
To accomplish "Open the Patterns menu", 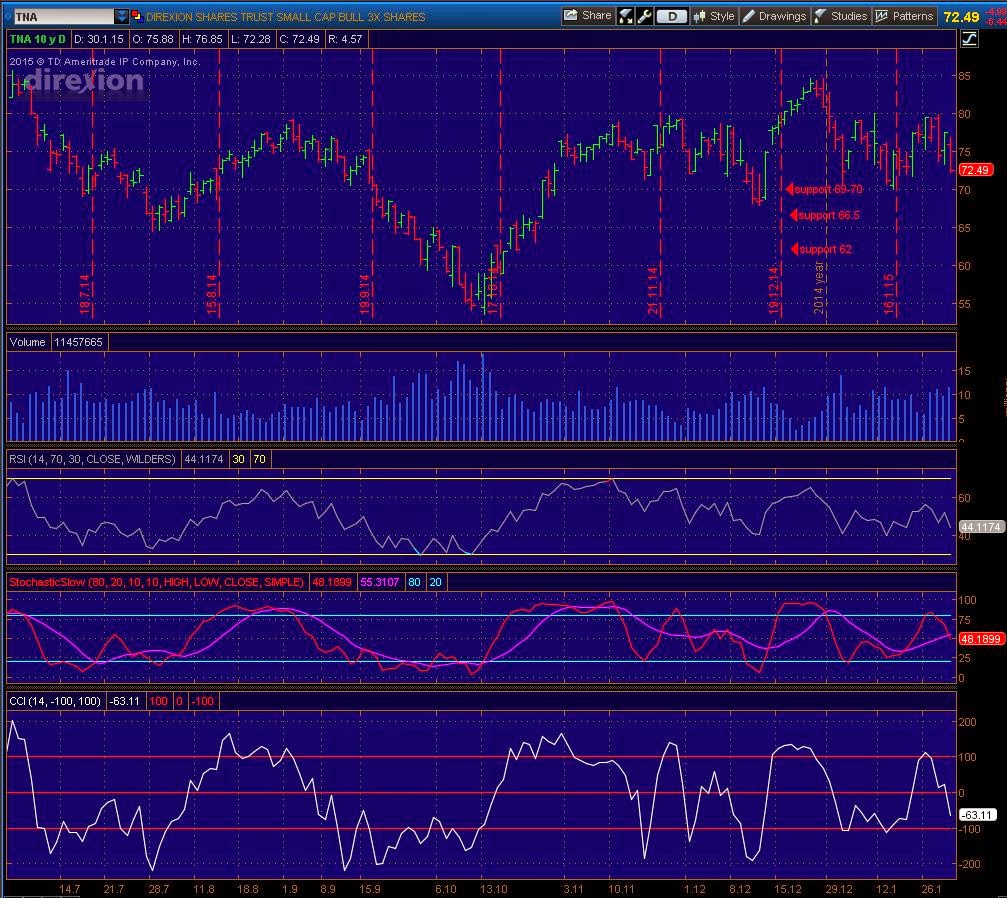I will [x=904, y=16].
